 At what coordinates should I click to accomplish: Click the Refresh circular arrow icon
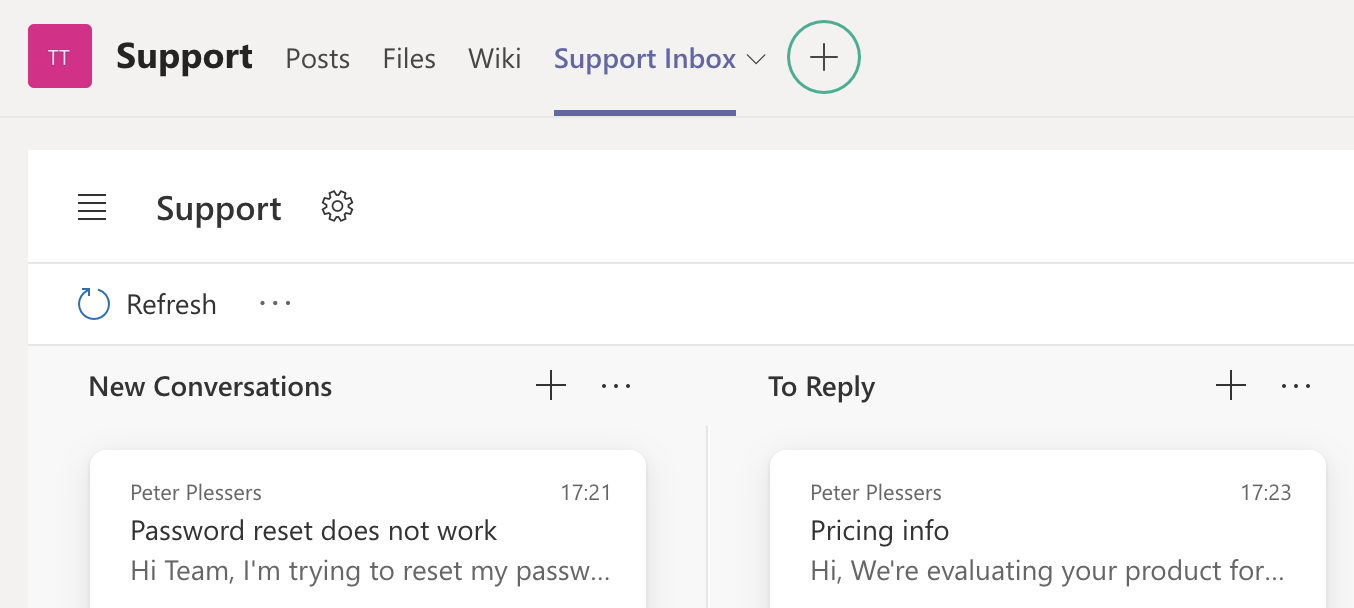coord(94,304)
